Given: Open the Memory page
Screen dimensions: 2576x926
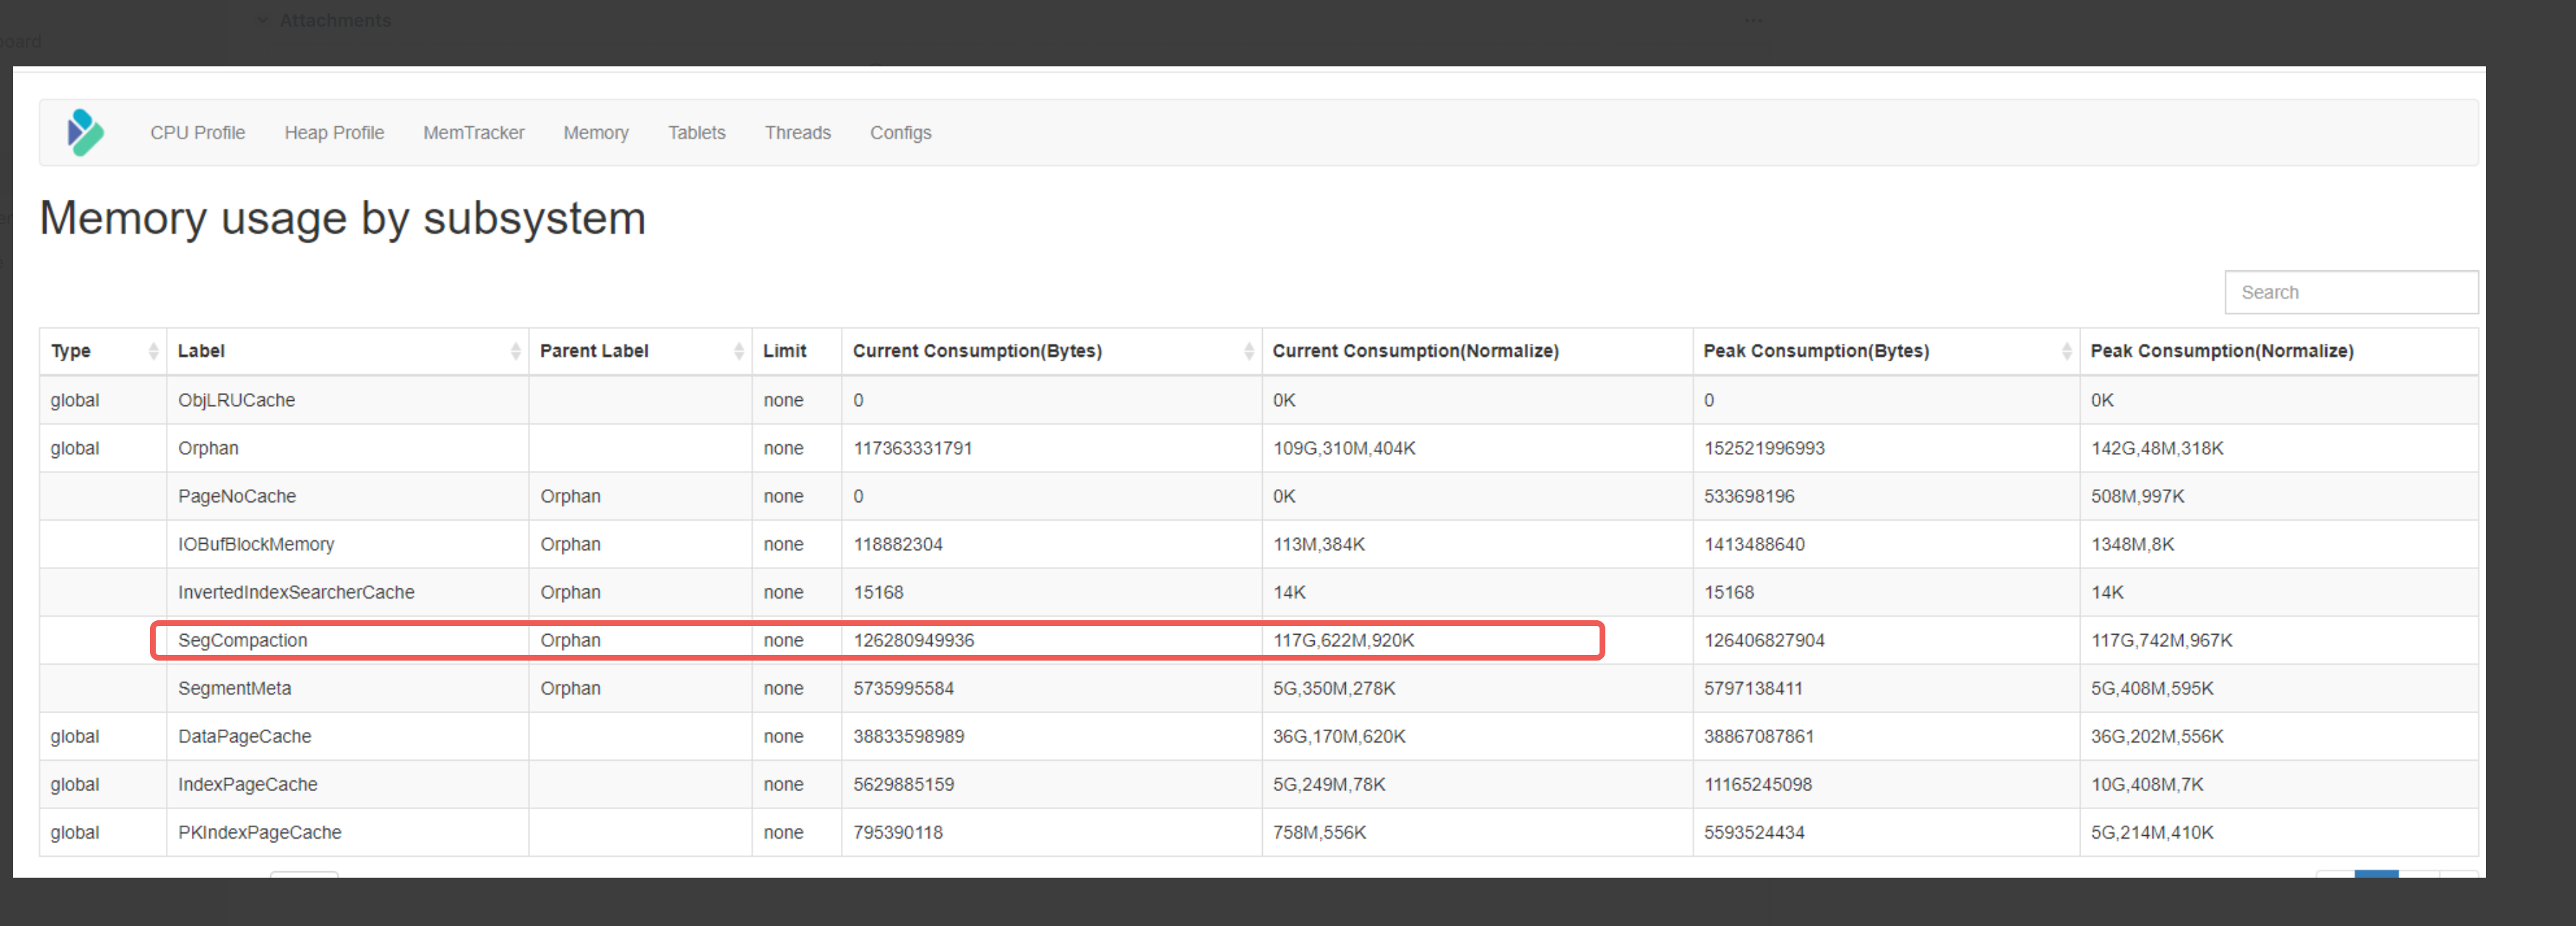Looking at the screenshot, I should click(x=596, y=133).
